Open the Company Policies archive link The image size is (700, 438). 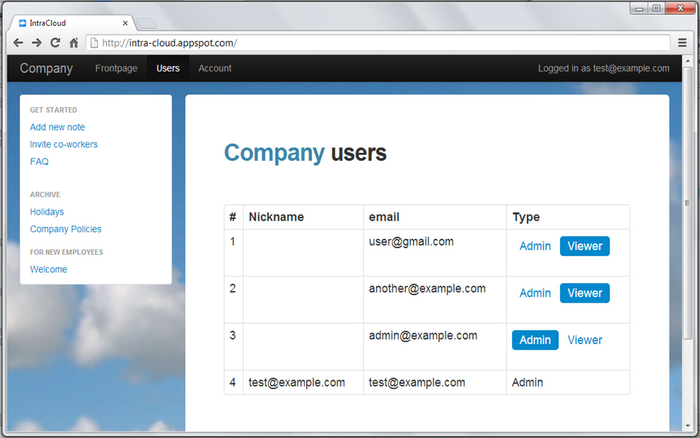tap(66, 229)
